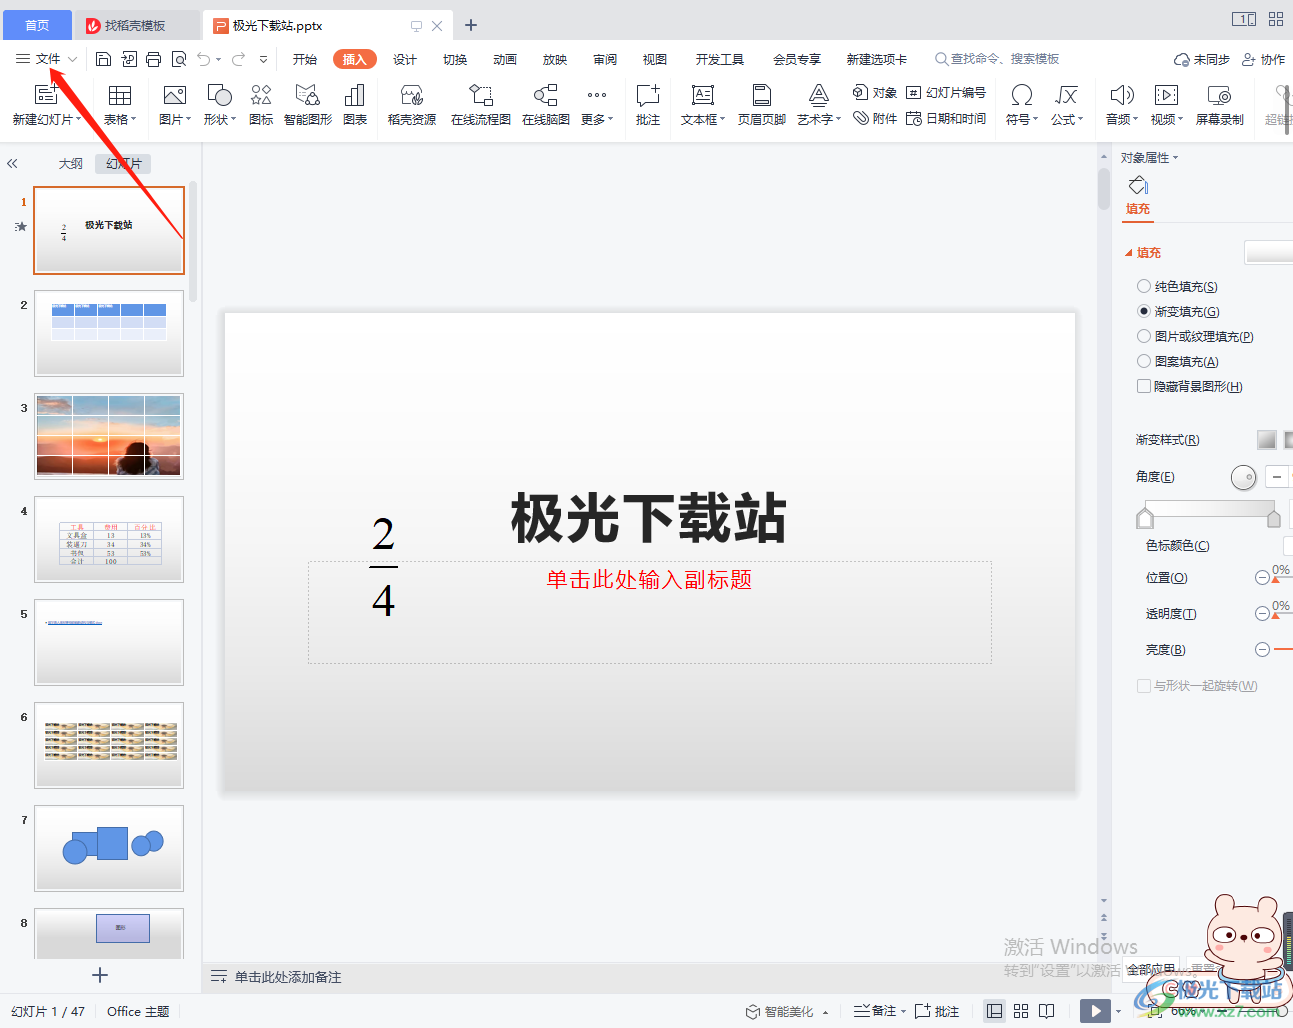Viewport: 1293px width, 1028px height.
Task: Click the 角度 angle dial
Action: tap(1243, 478)
